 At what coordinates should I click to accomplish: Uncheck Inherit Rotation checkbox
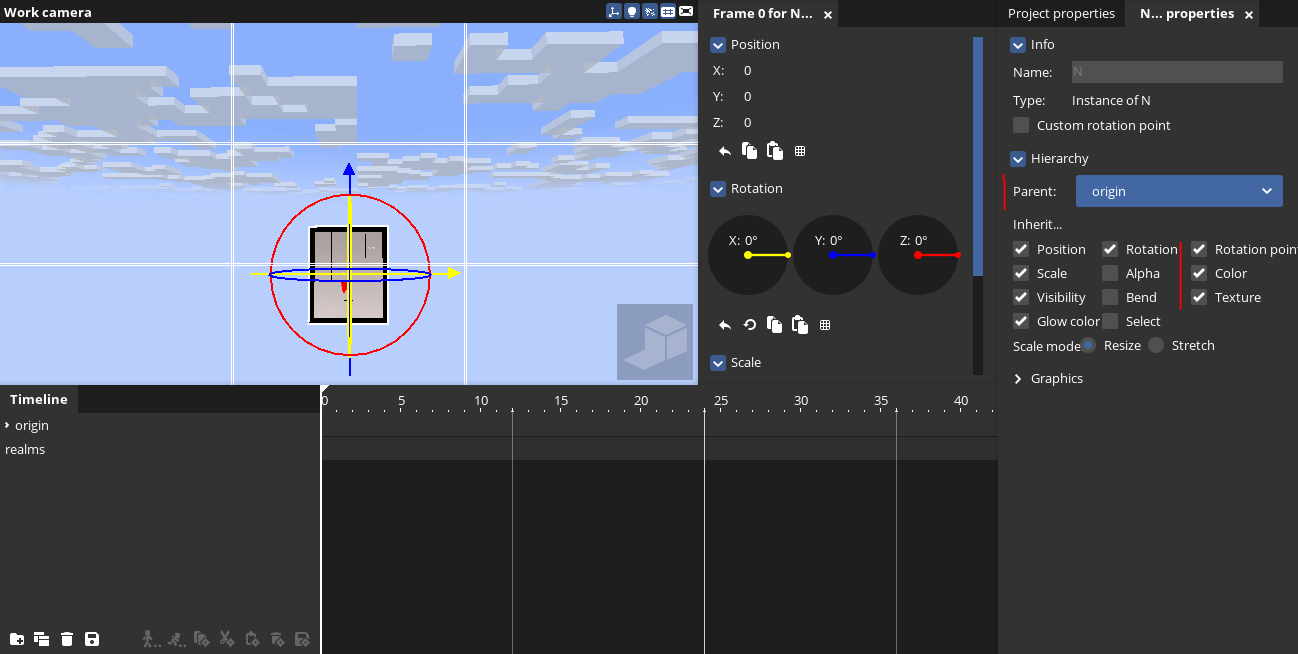[x=1110, y=249]
